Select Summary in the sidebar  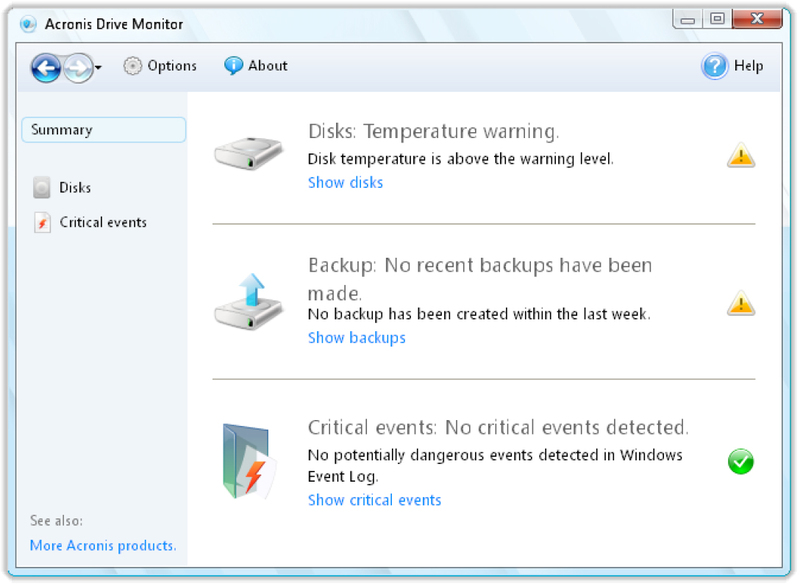104,130
